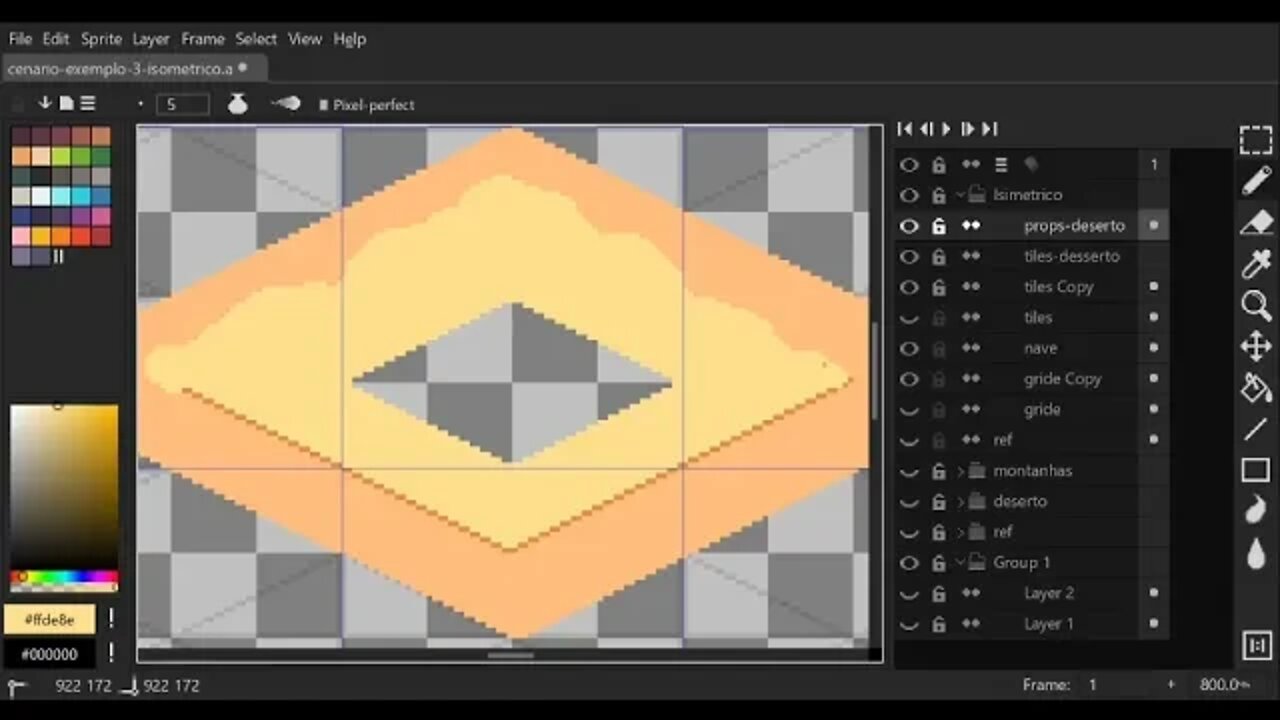
Task: Jump to first frame
Action: tap(905, 129)
